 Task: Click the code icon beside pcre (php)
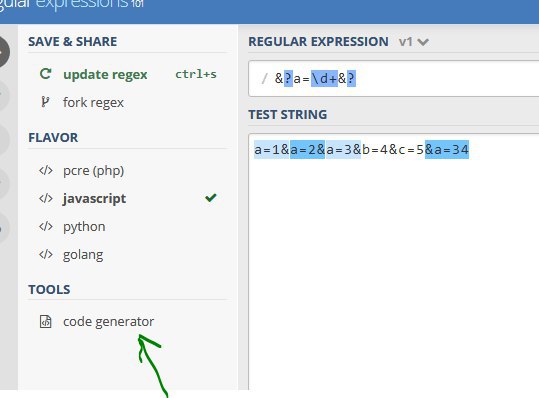[x=46, y=170]
